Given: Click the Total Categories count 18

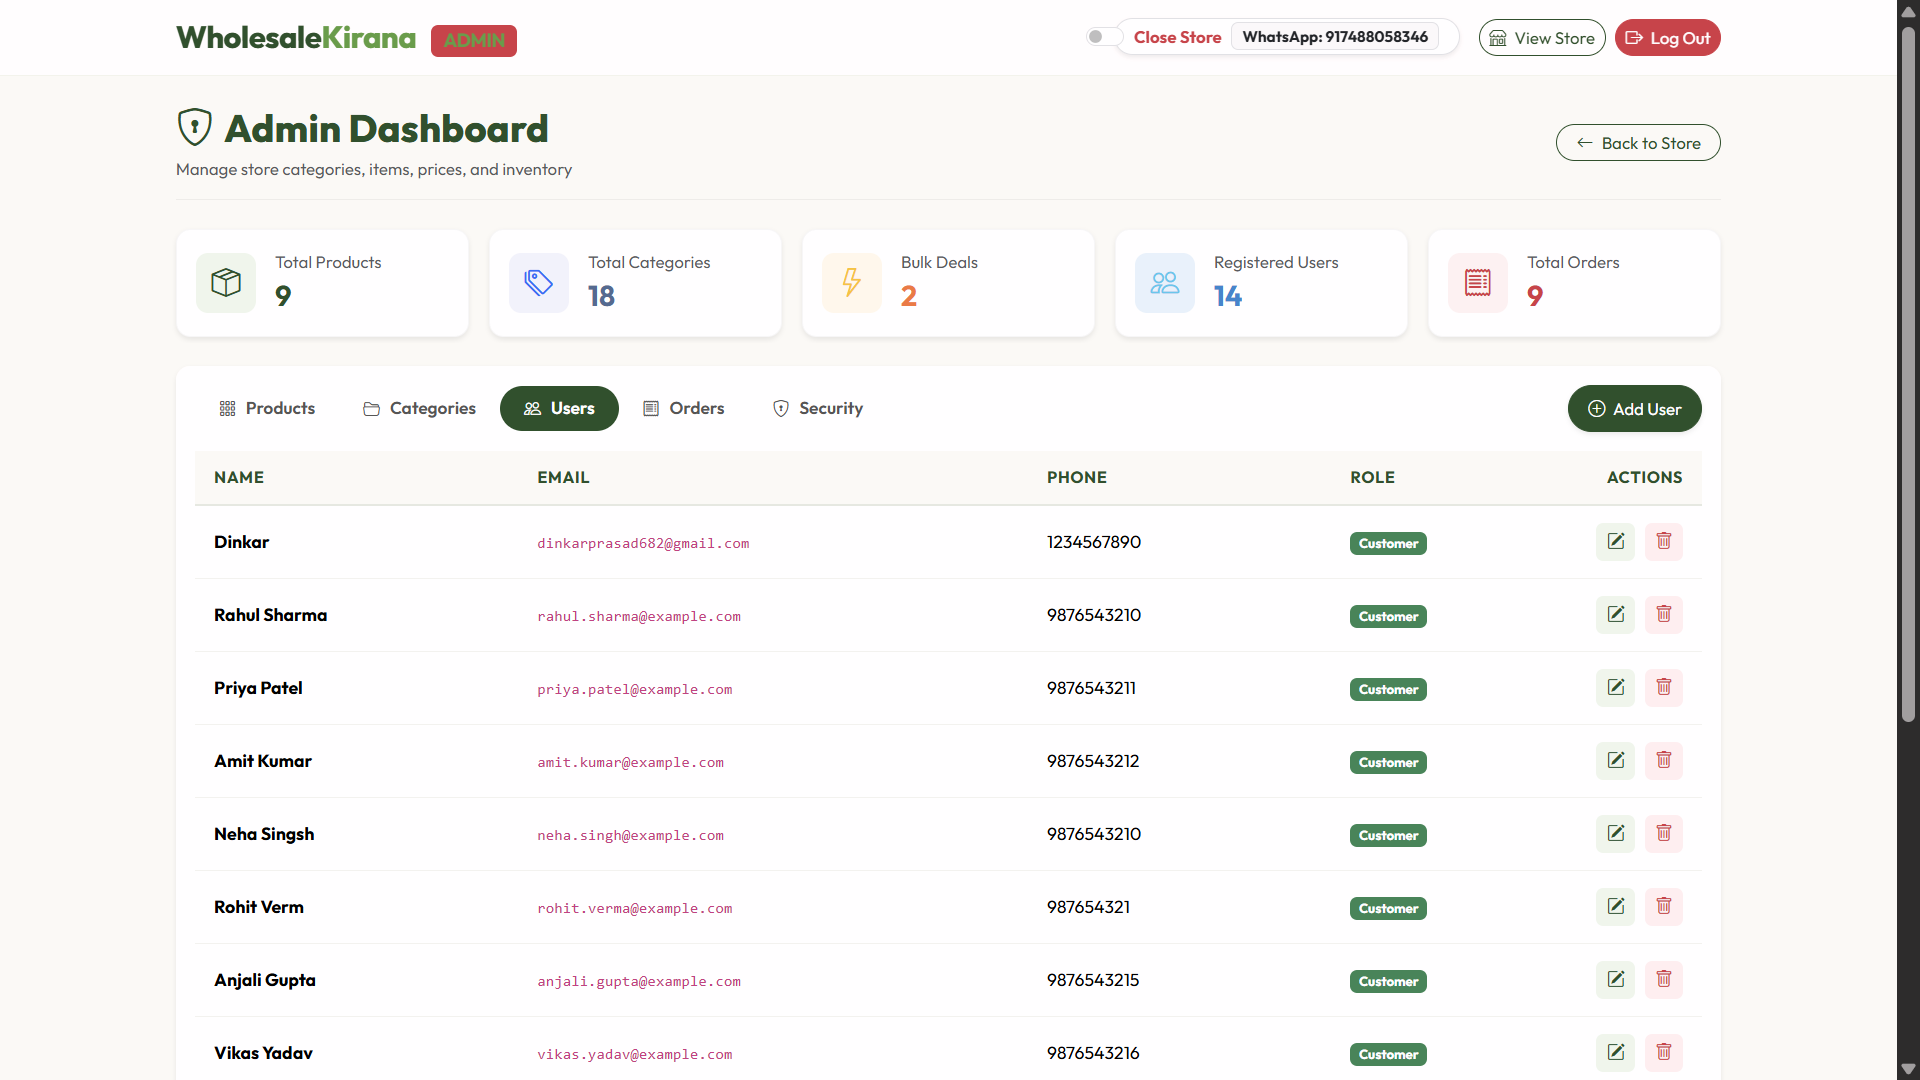Looking at the screenshot, I should [601, 296].
